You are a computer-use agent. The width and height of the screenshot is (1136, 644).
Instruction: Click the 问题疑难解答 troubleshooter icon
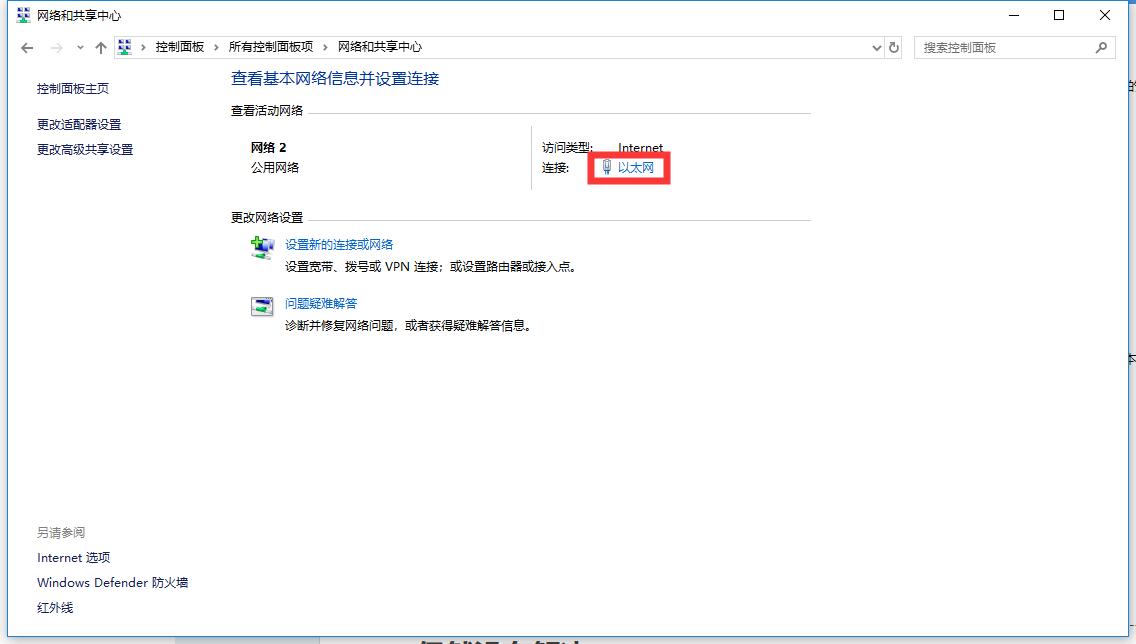click(x=262, y=307)
